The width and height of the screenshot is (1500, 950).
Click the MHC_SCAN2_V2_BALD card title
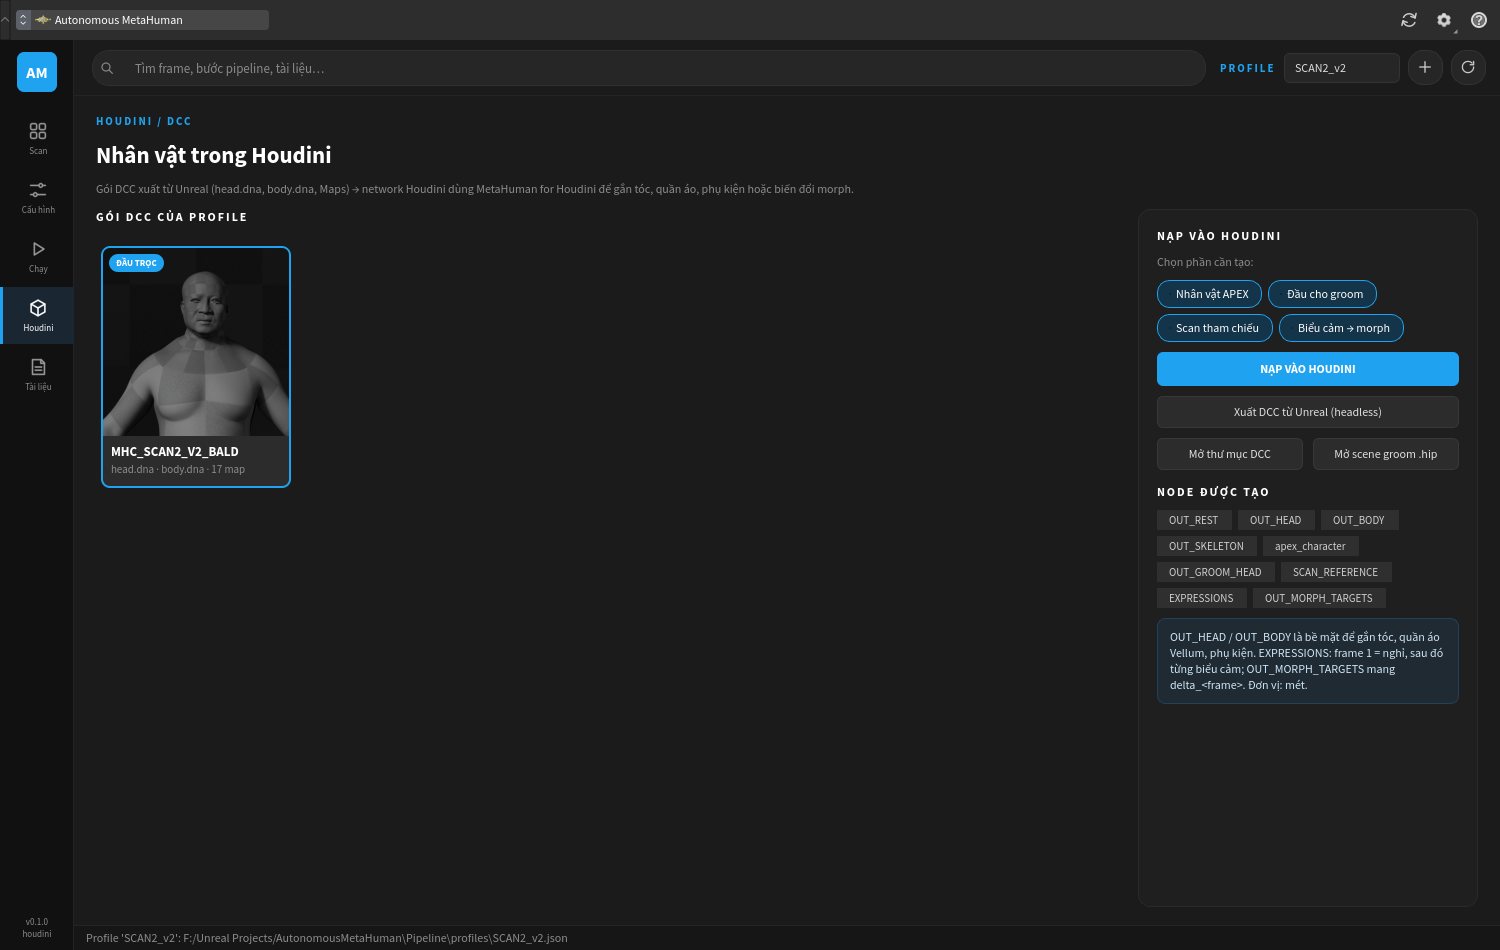(x=175, y=452)
